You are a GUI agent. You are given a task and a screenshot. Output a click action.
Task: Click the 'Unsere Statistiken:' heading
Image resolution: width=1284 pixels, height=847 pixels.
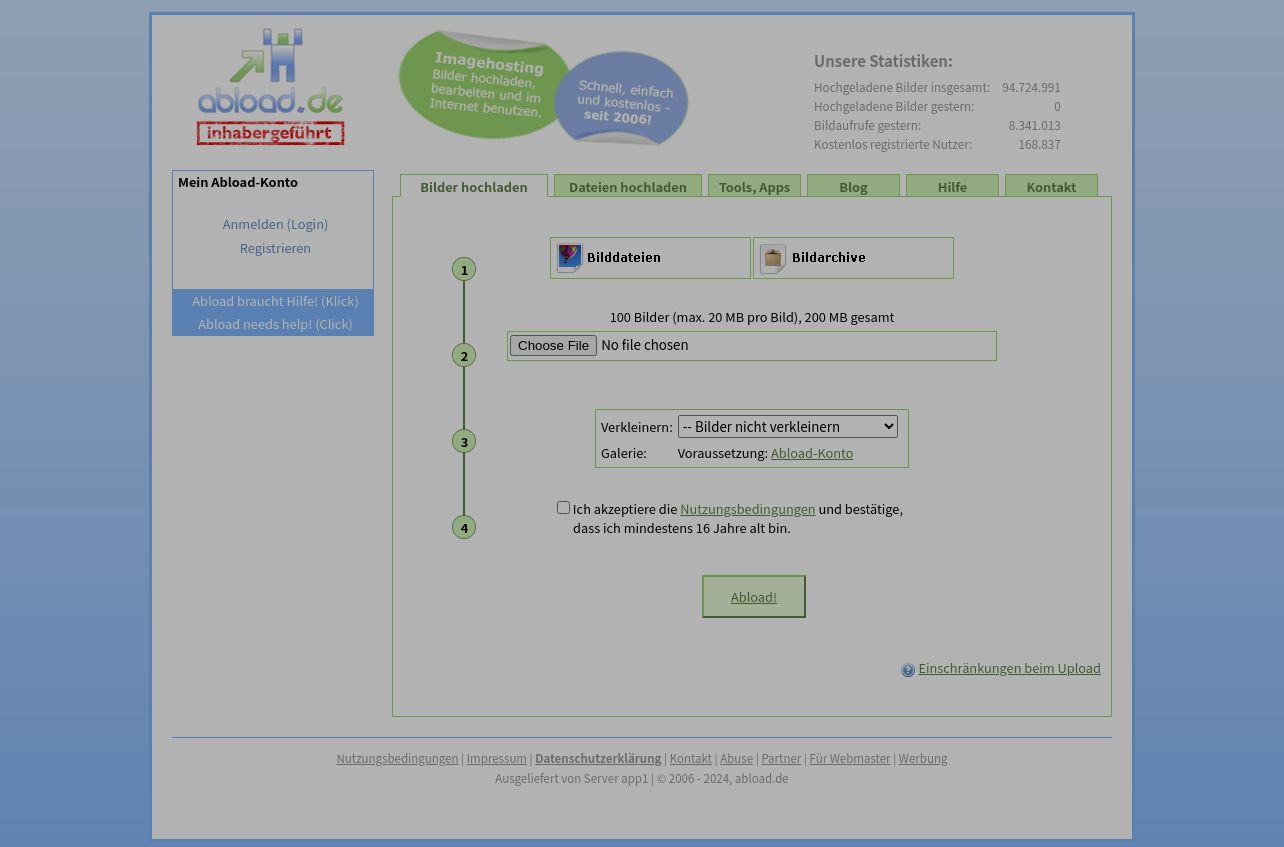[883, 61]
